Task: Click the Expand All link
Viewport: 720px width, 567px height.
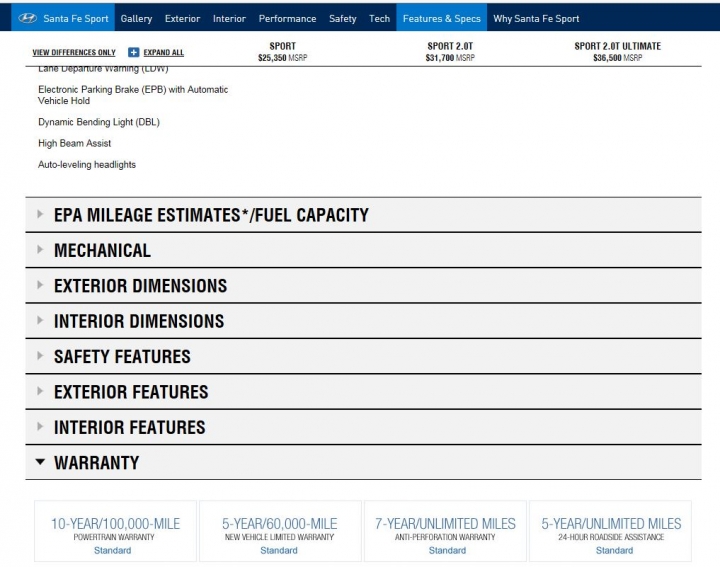Action: click(163, 52)
